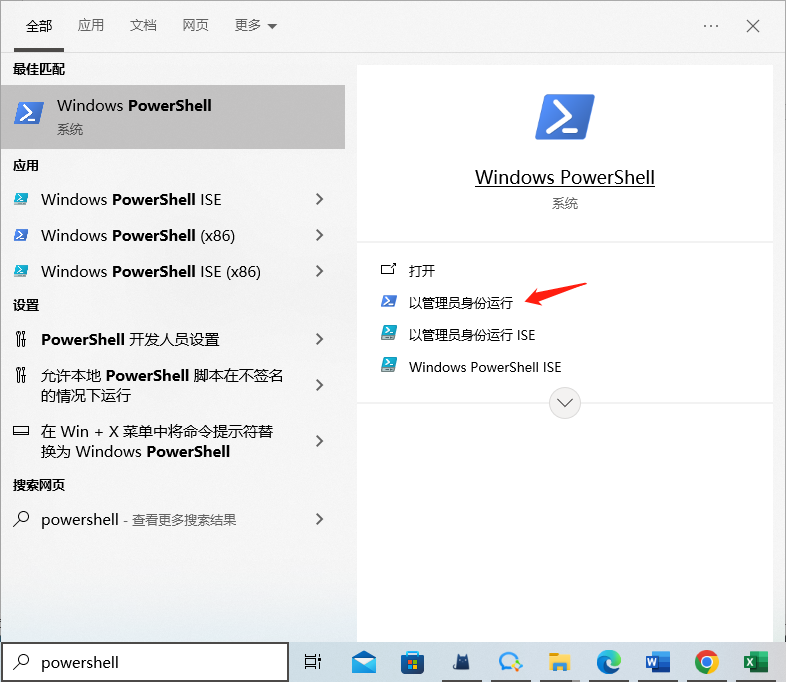This screenshot has height=682, width=786.
Task: Click icon of Windows PowerShell ISE app row
Action: click(21, 199)
